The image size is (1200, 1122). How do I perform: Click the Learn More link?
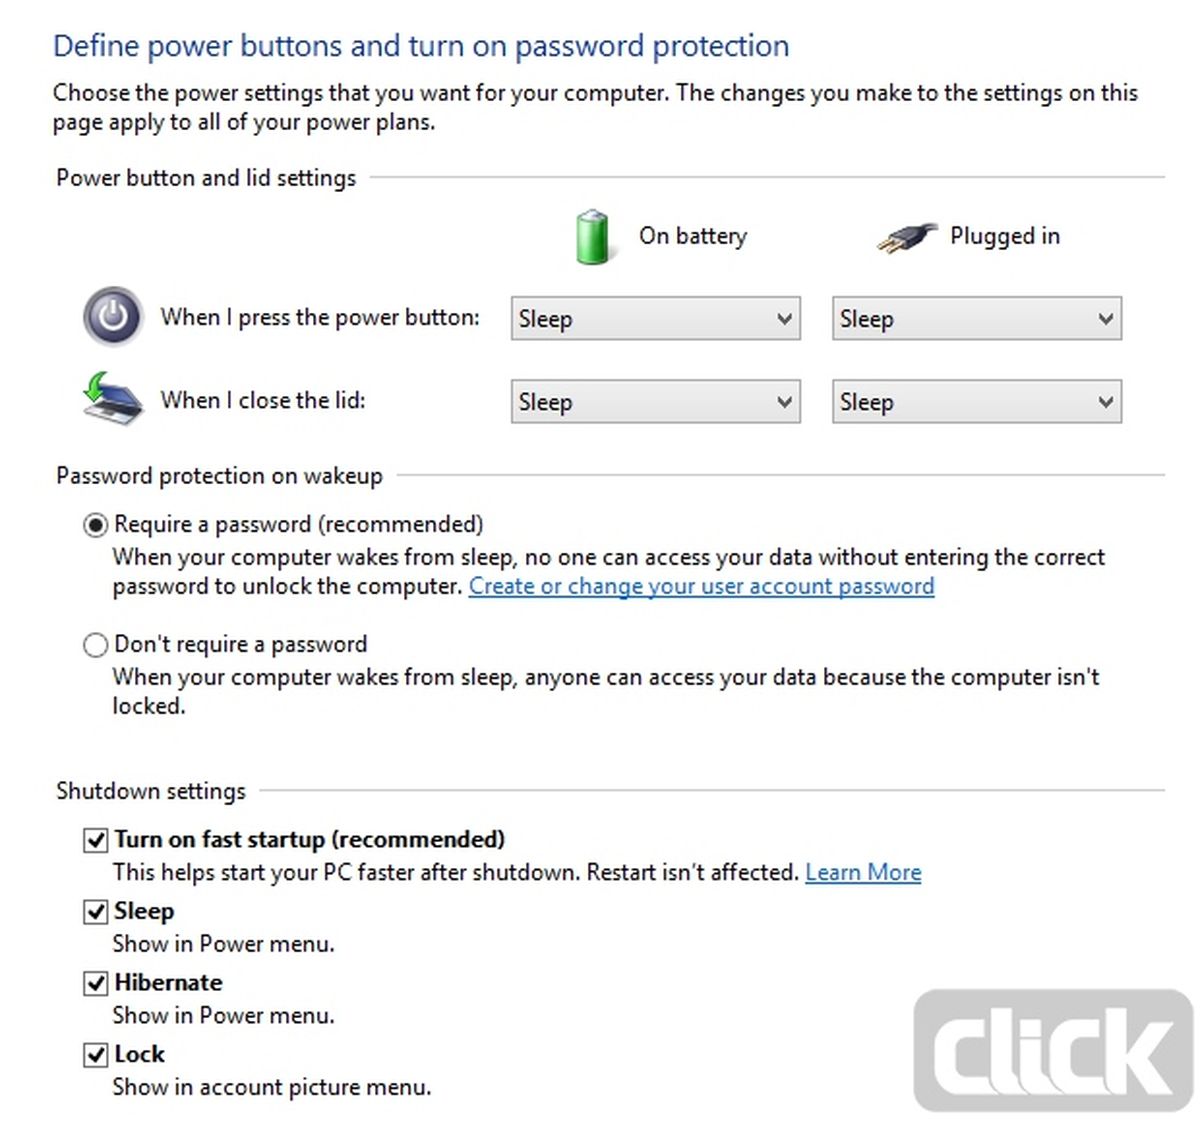[863, 873]
